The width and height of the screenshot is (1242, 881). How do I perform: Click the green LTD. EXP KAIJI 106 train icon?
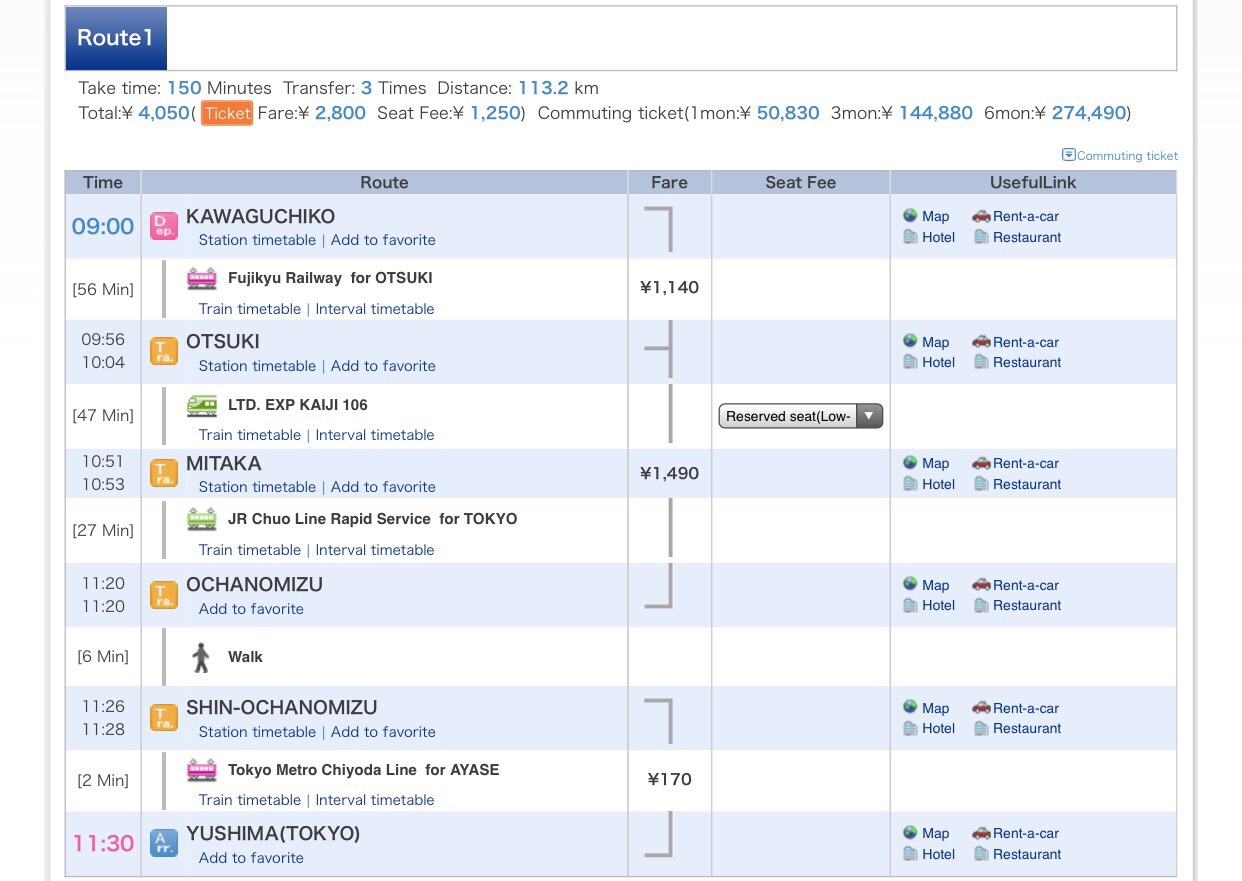[202, 405]
